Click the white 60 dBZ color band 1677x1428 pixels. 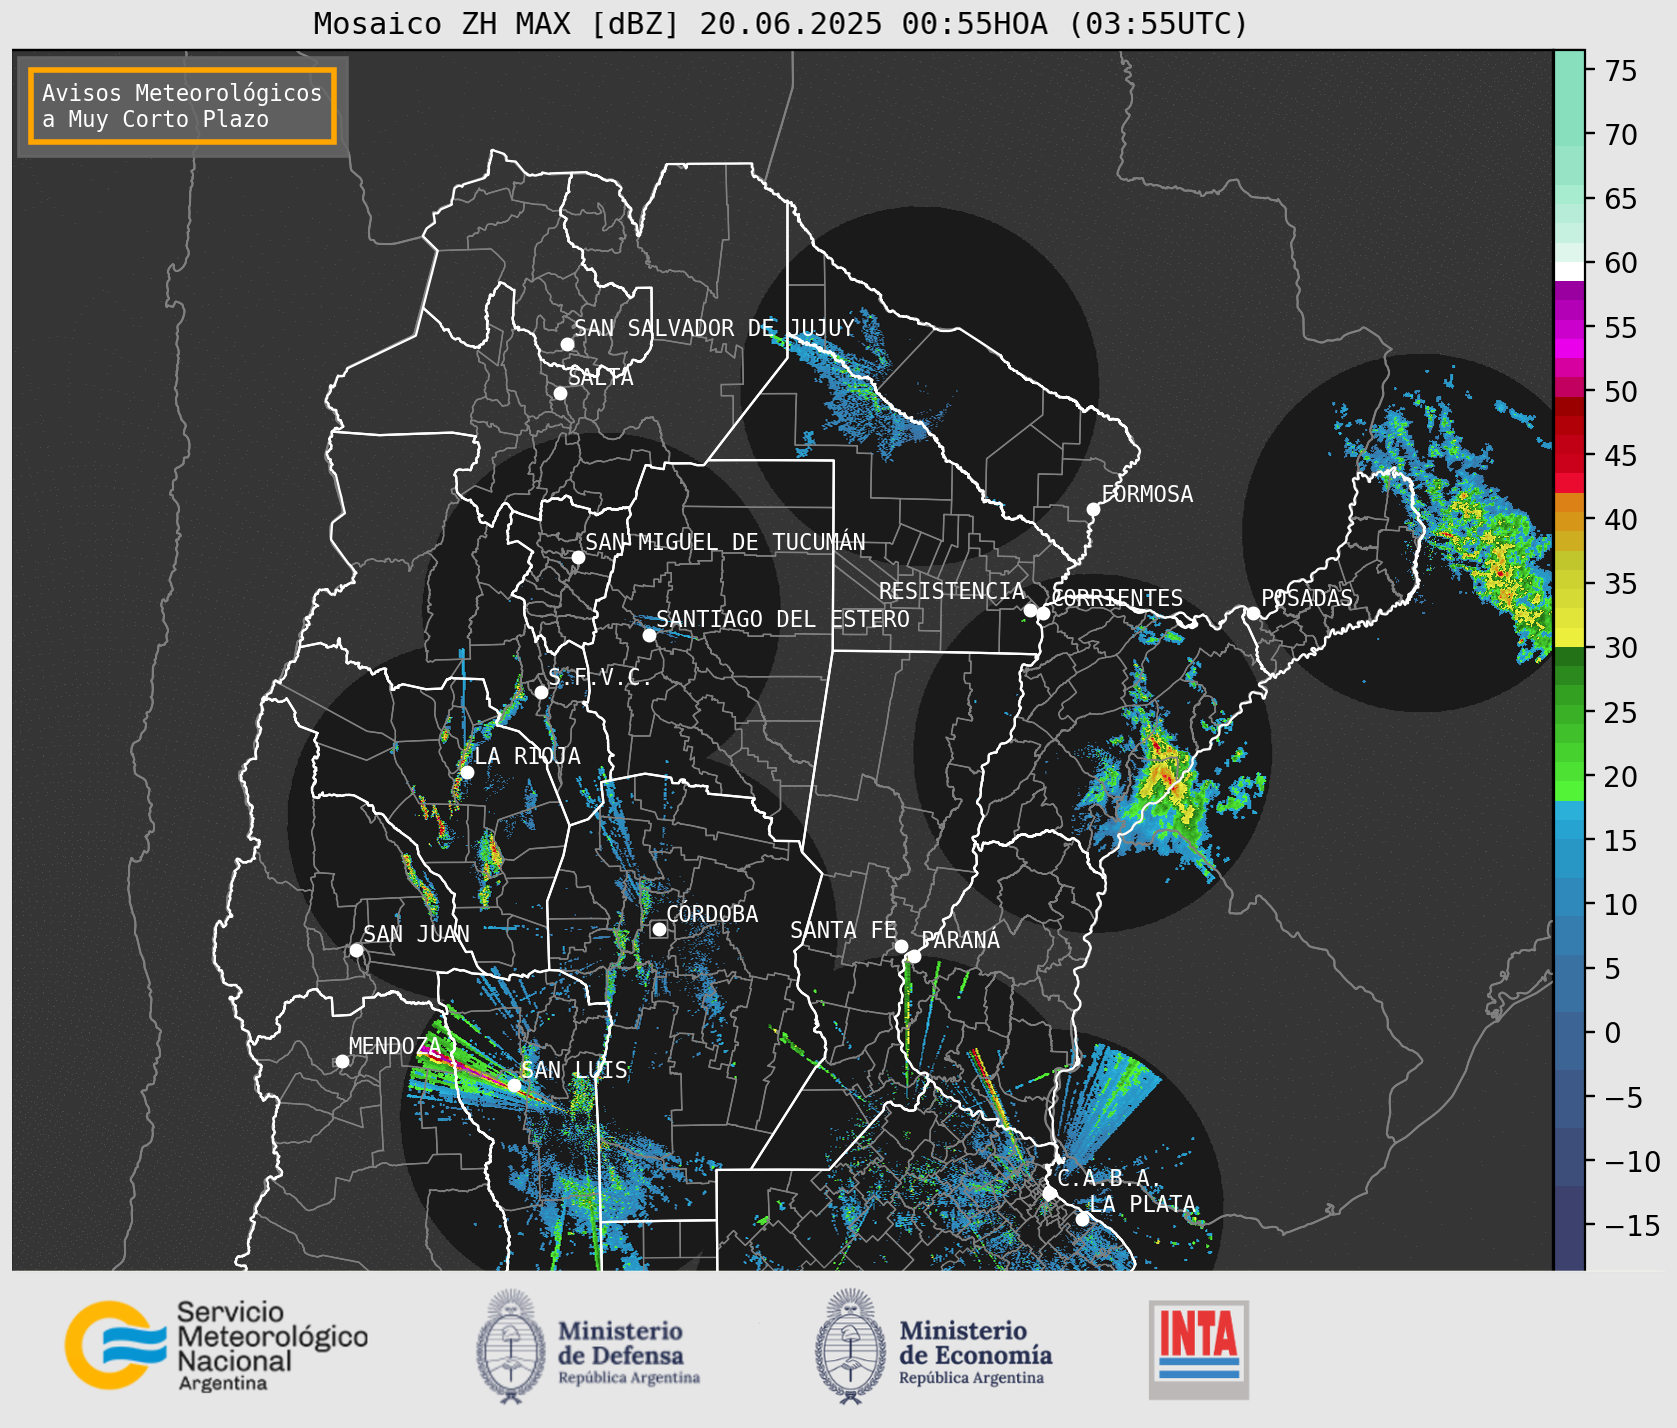pyautogui.click(x=1569, y=271)
